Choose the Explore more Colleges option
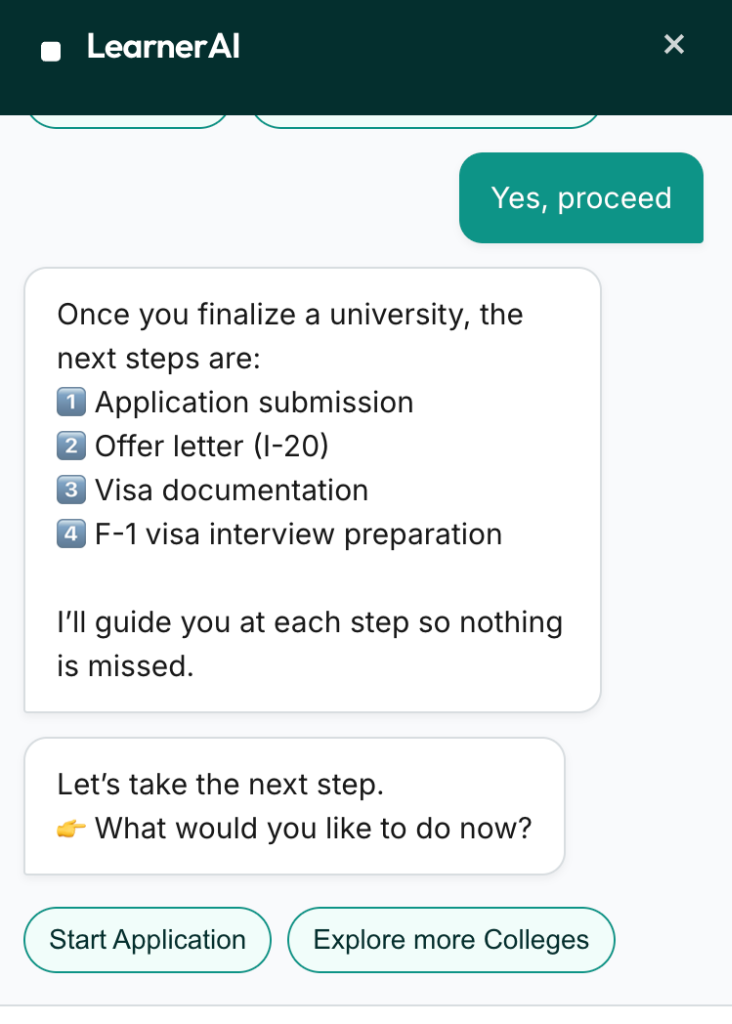The height and width of the screenshot is (1024, 732). [x=451, y=940]
